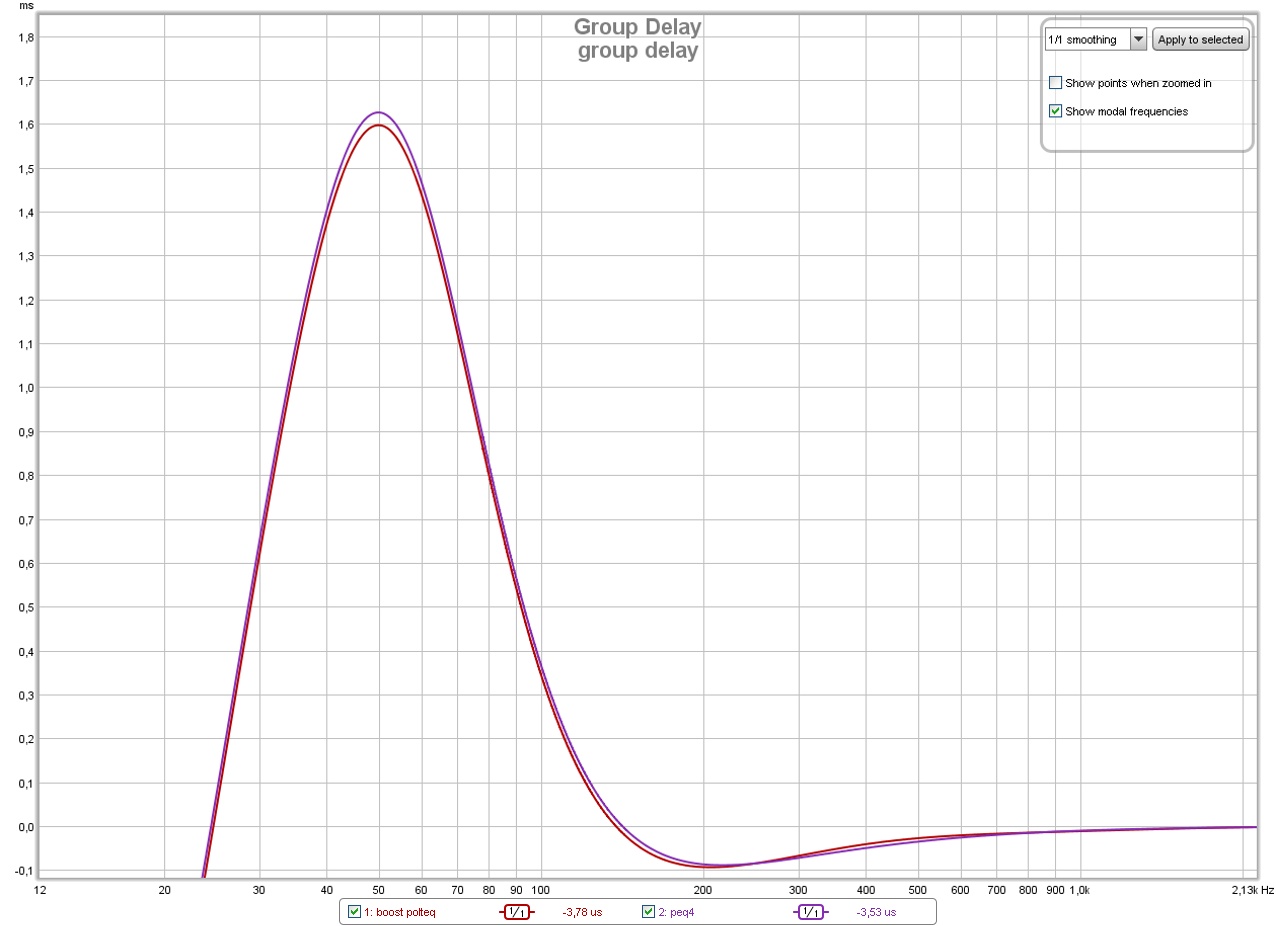
Task: Uncheck the peq4 trace checkbox
Action: coord(649,911)
